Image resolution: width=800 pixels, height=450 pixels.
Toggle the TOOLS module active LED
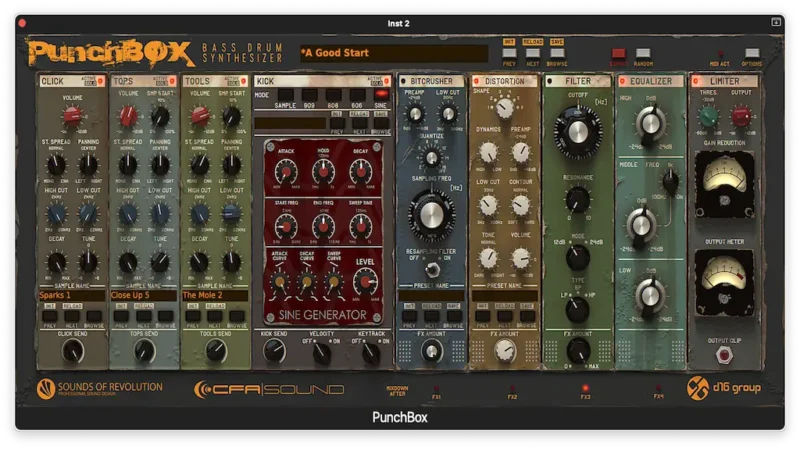click(244, 81)
